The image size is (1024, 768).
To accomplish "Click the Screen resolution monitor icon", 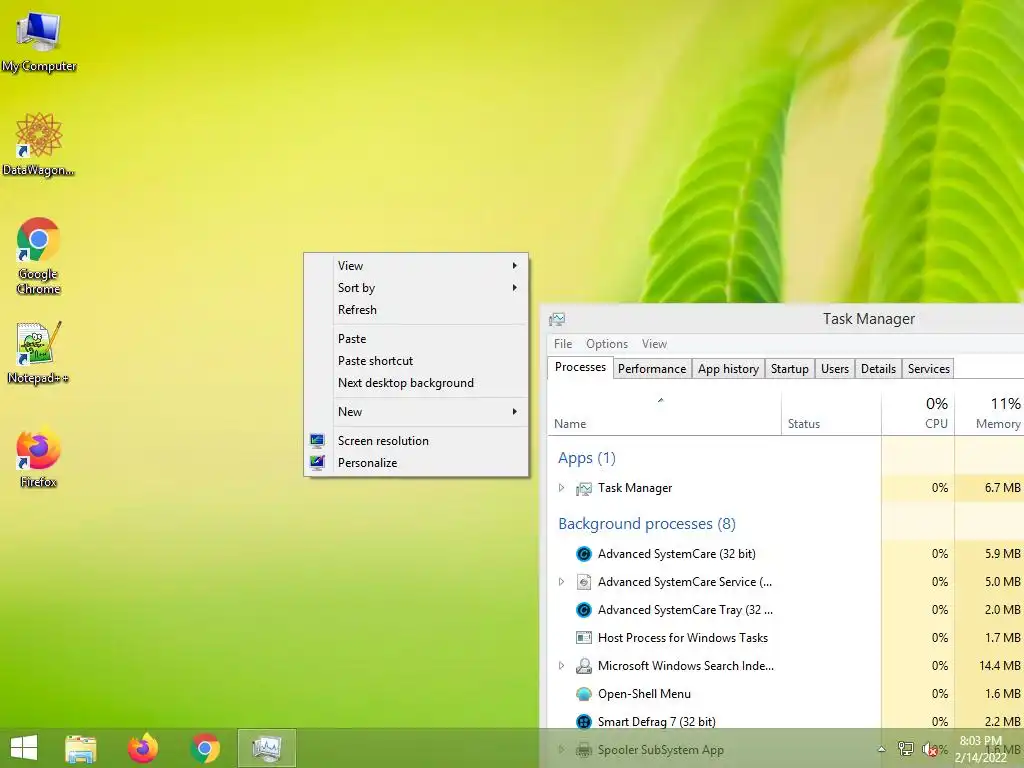I will [317, 441].
